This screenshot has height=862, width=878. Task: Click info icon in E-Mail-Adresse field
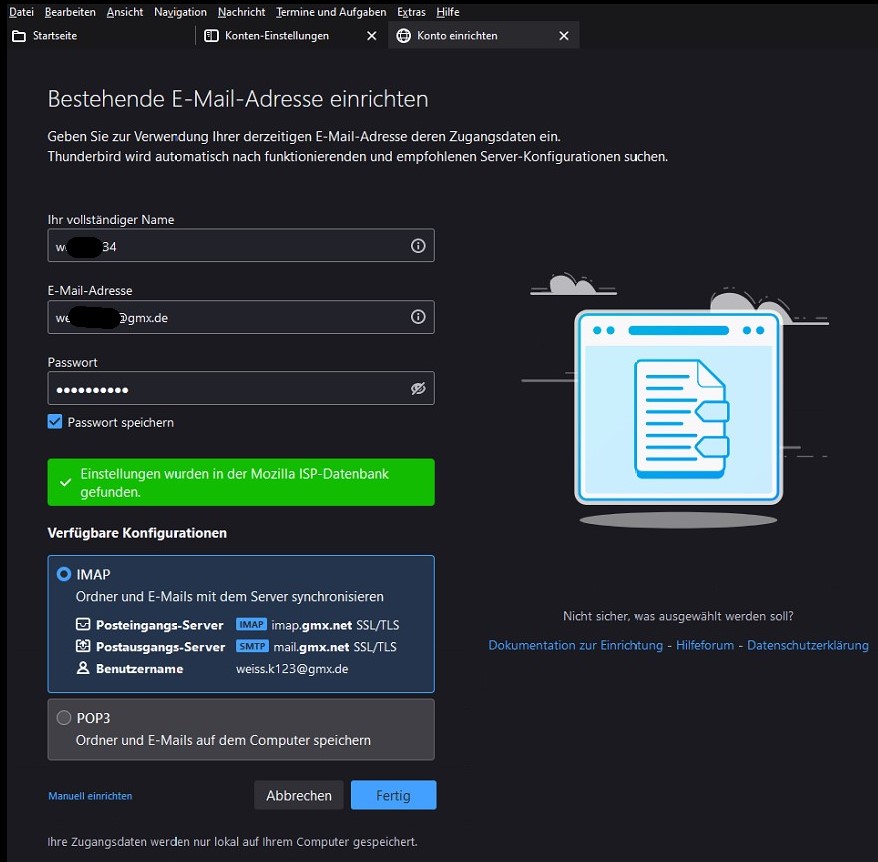418,317
